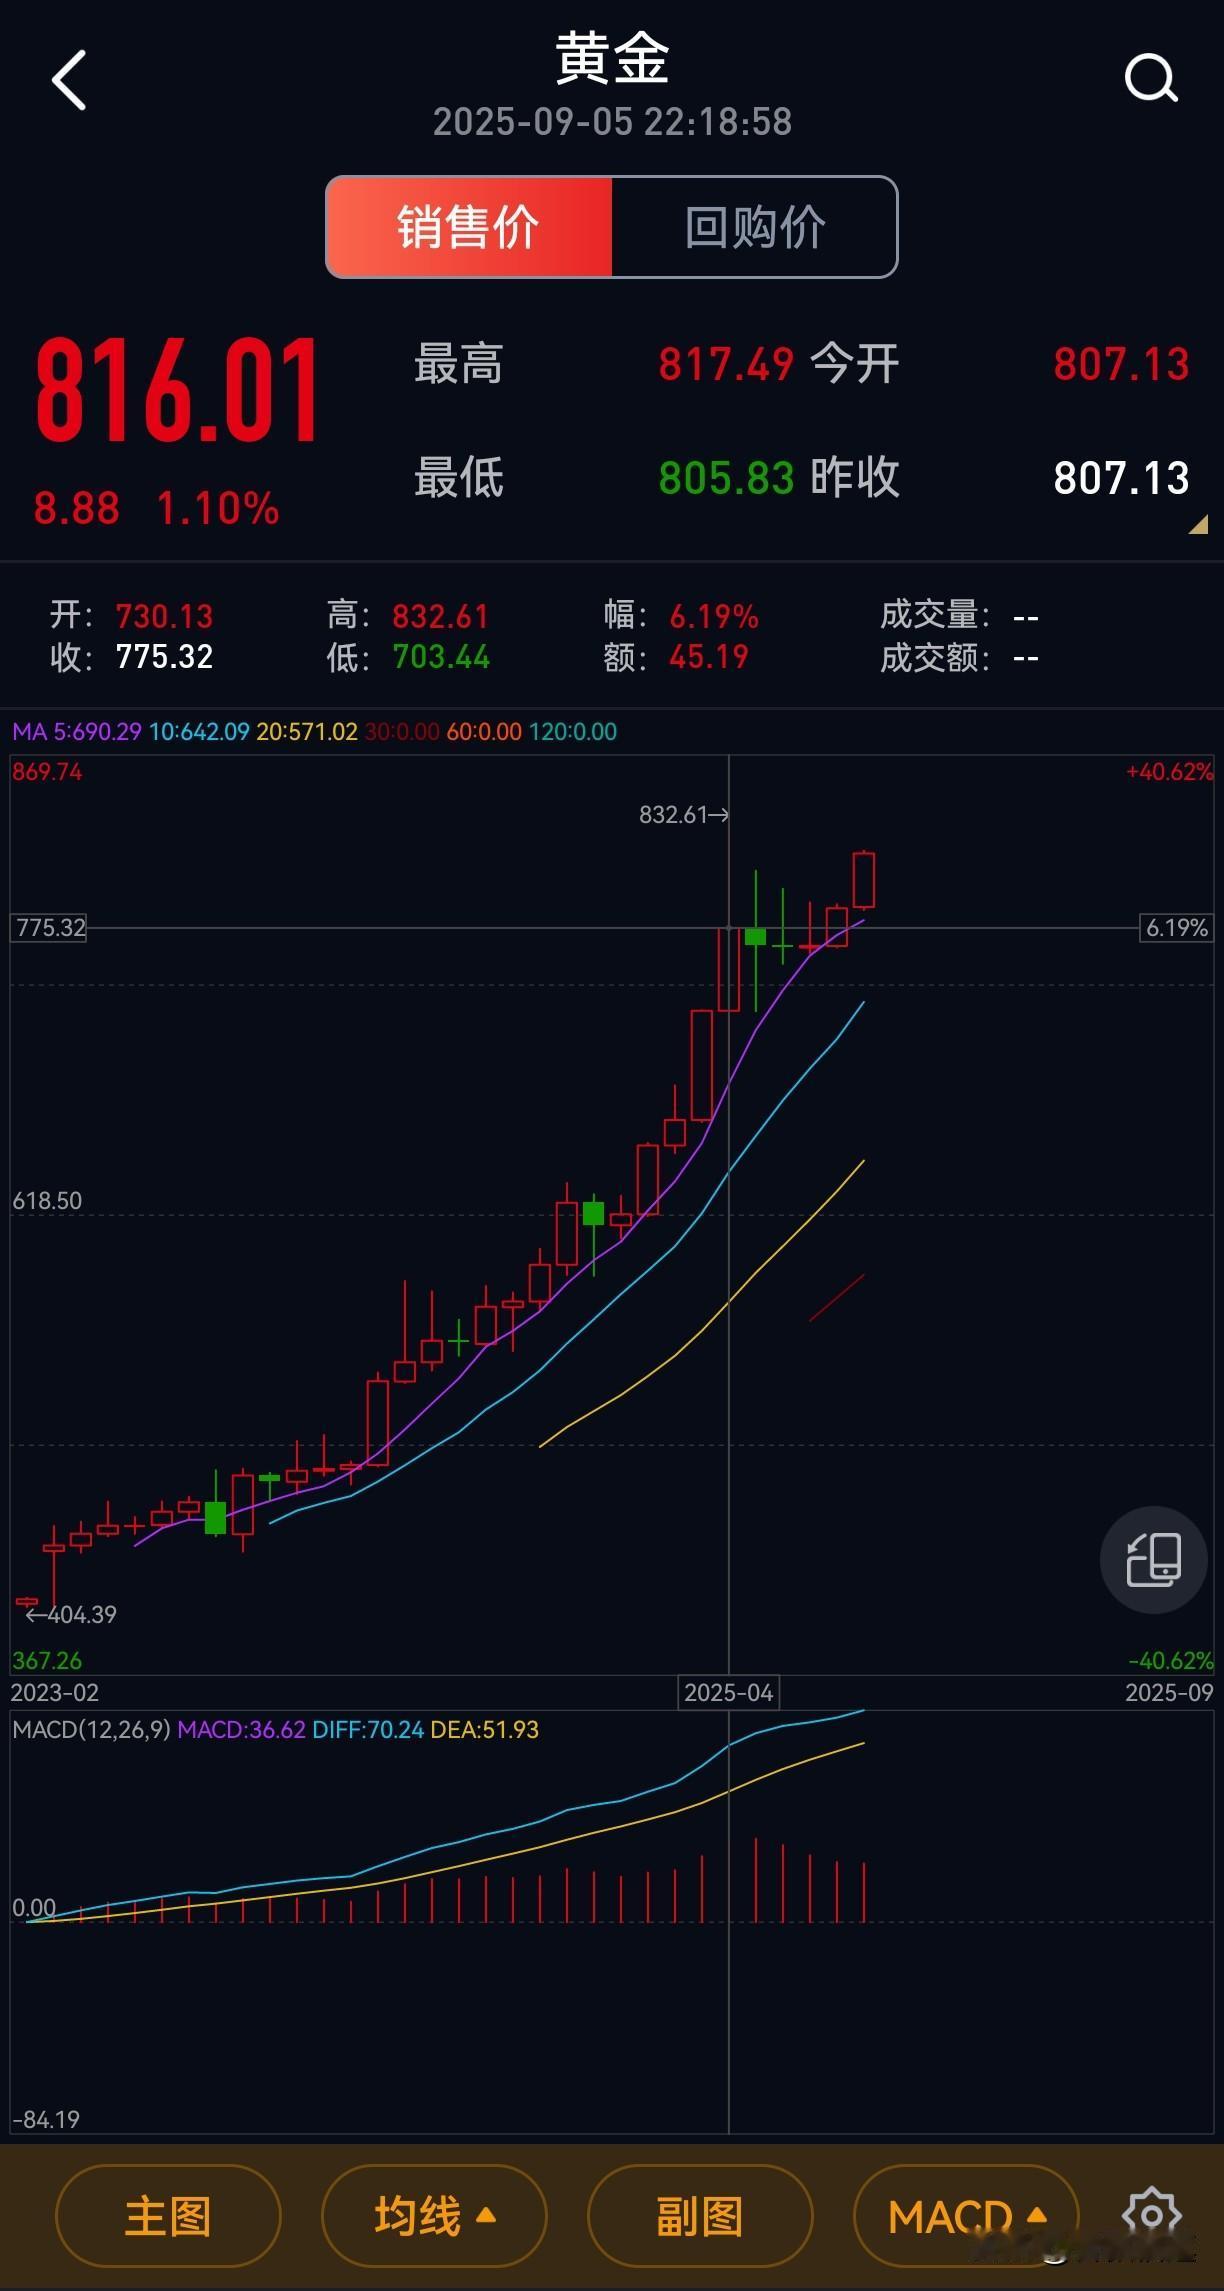Tap the 618.50 axis price label
1224x2291 pixels.
47,1201
